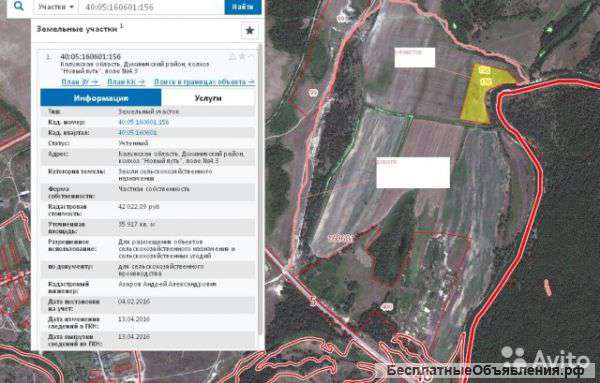Image resolution: width=600 pixels, height=383 pixels.
Task: Open the План ЗУ link
Action: point(80,82)
